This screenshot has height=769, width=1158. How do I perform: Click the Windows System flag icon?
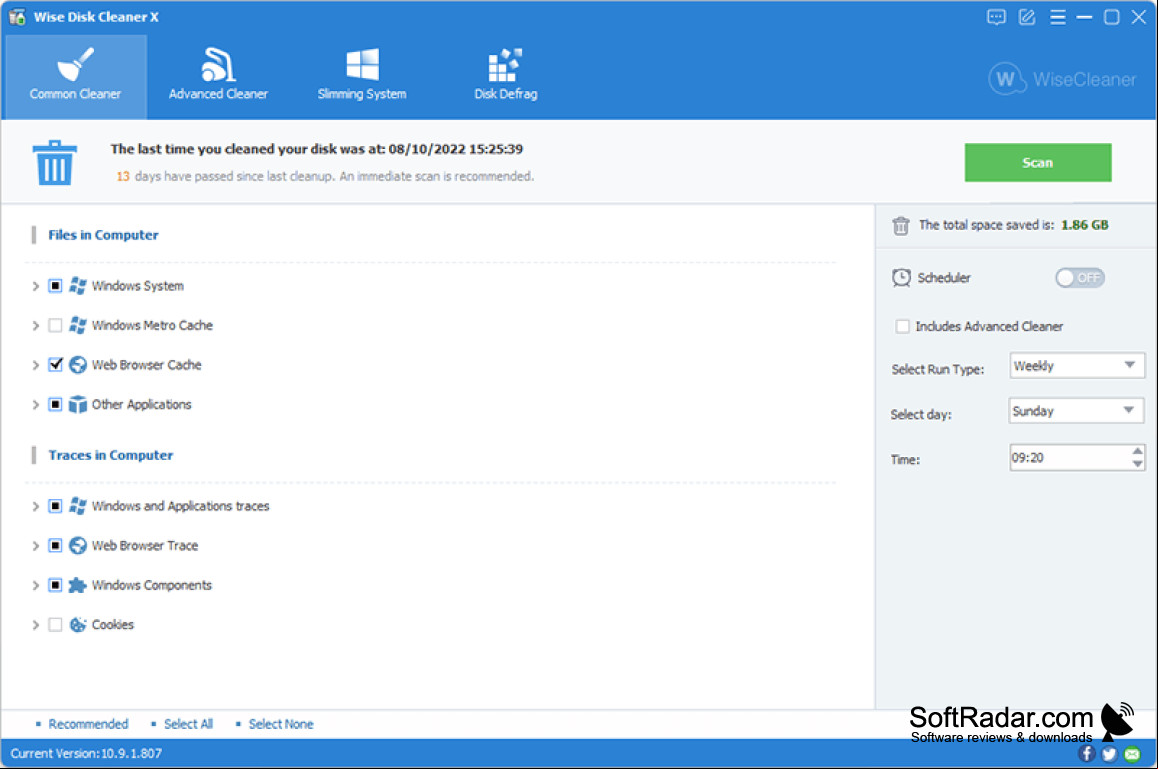pos(78,285)
